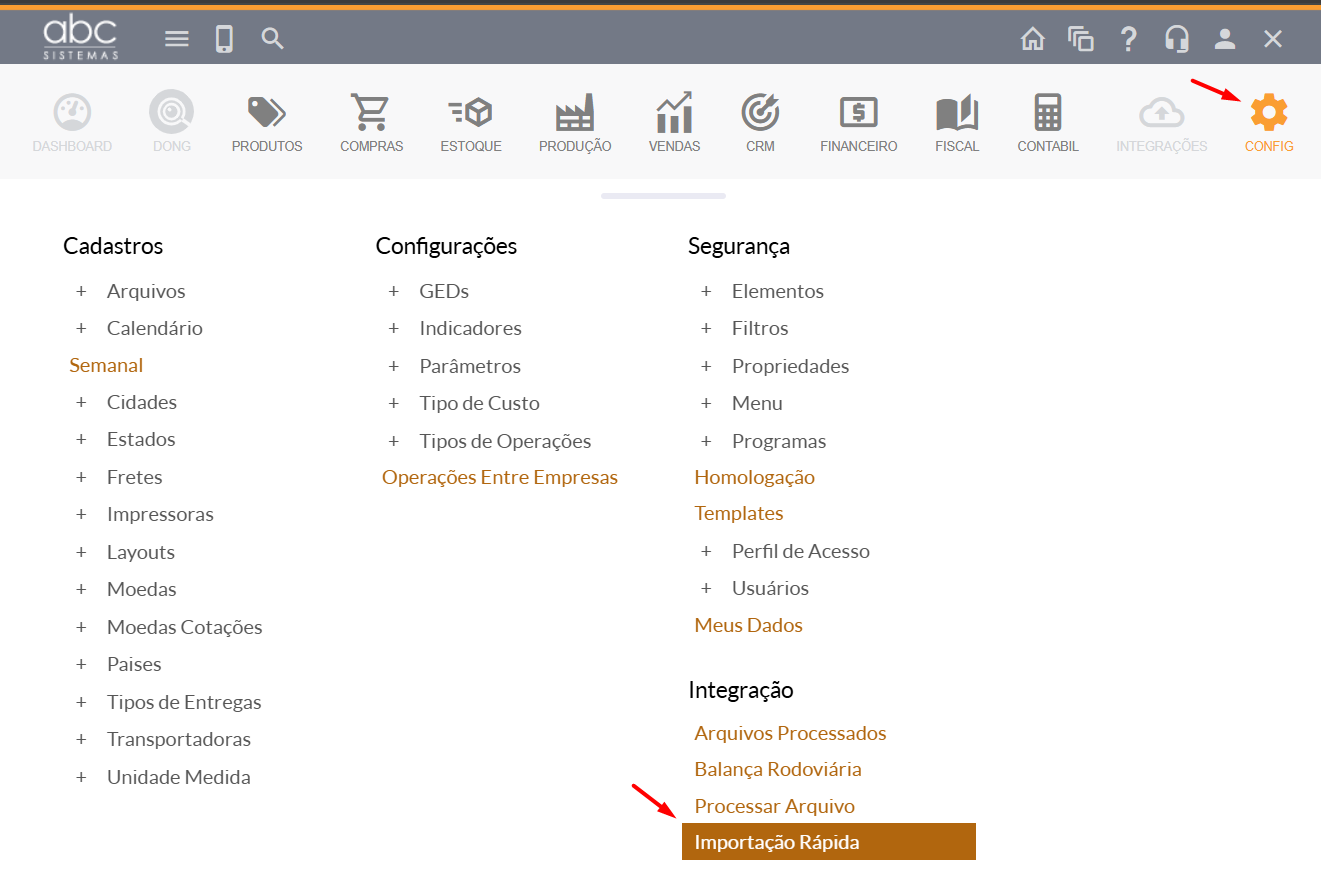Image resolution: width=1321 pixels, height=871 pixels.
Task: Click the Meus Dados link
Action: (748, 625)
